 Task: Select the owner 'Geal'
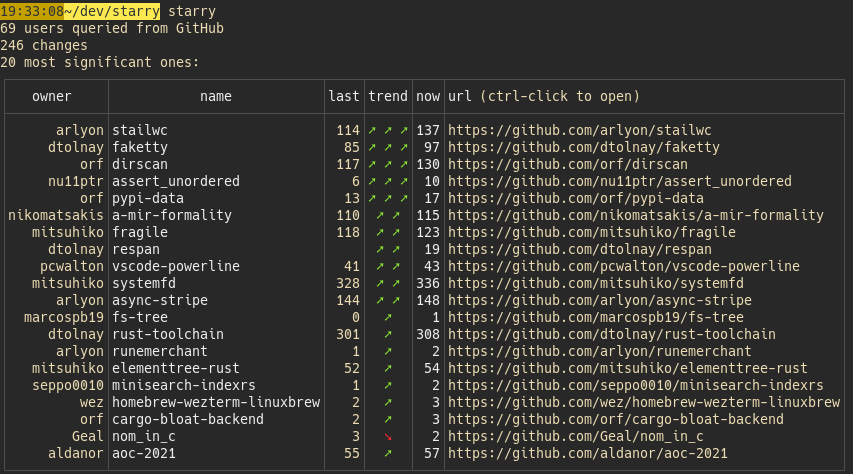point(88,436)
